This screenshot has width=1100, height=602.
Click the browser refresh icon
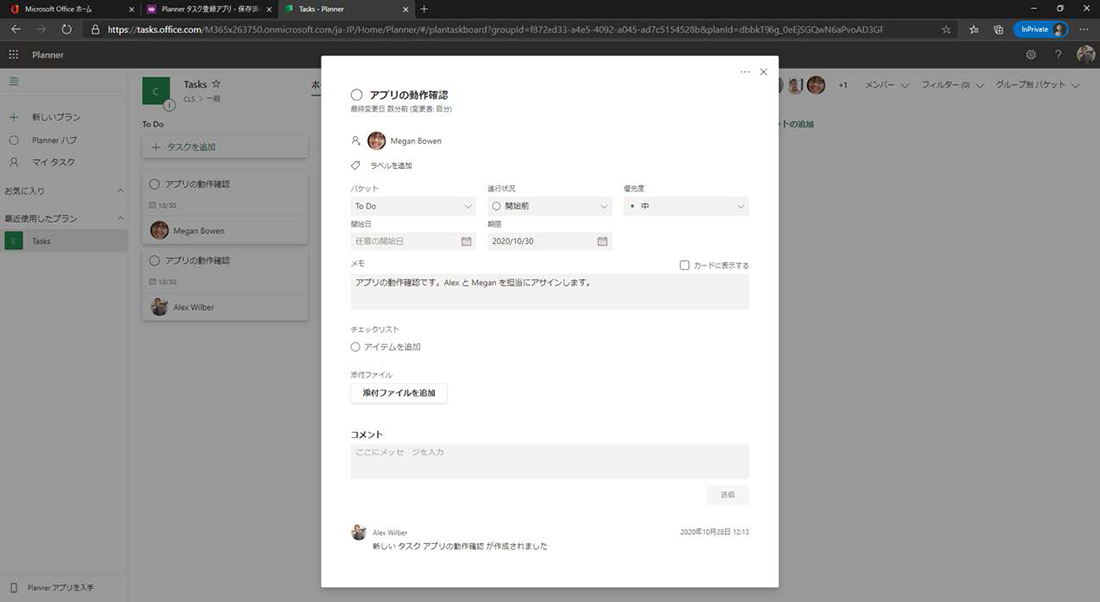point(66,29)
